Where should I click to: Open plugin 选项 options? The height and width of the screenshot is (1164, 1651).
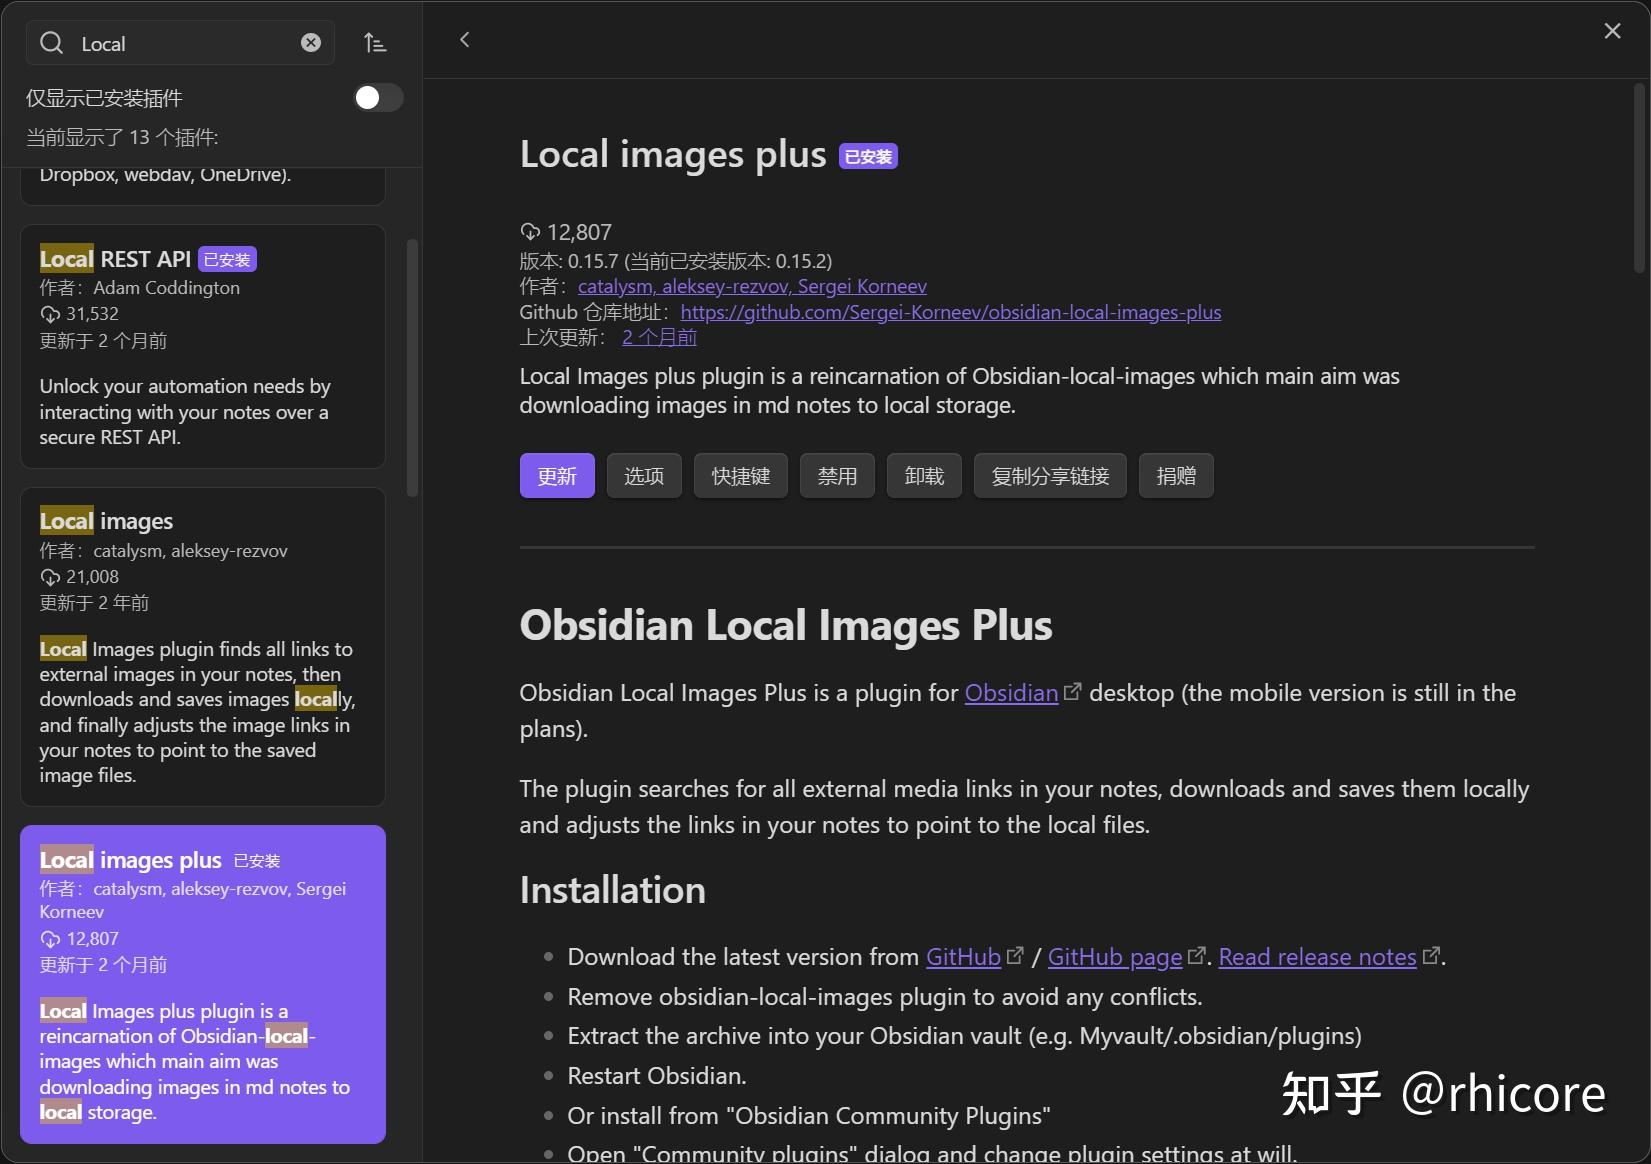click(x=644, y=476)
